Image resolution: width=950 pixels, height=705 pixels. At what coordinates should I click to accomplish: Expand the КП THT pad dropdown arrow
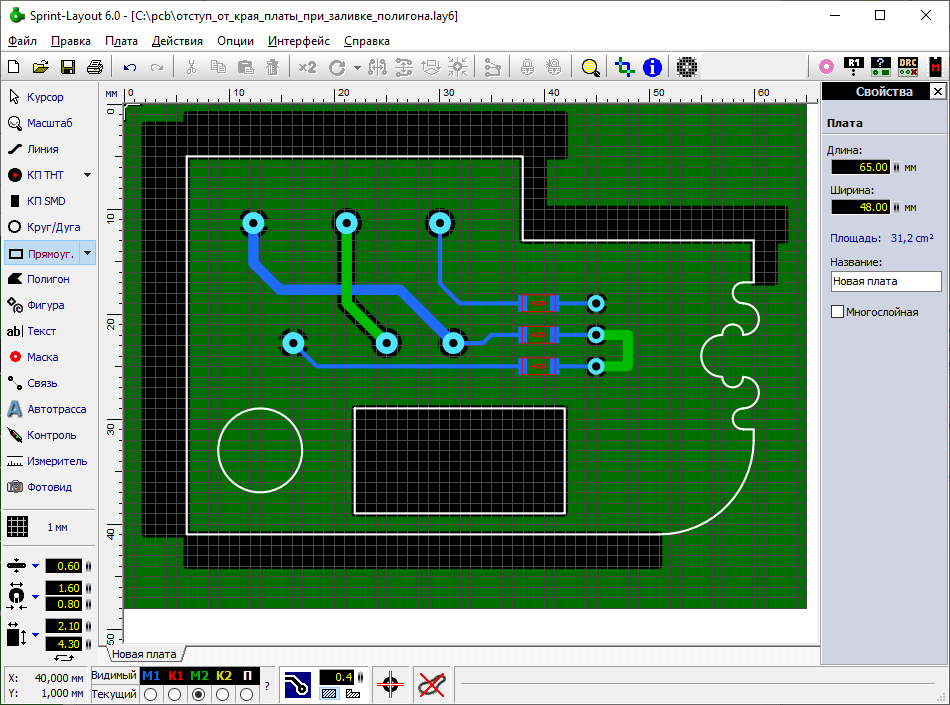87,175
